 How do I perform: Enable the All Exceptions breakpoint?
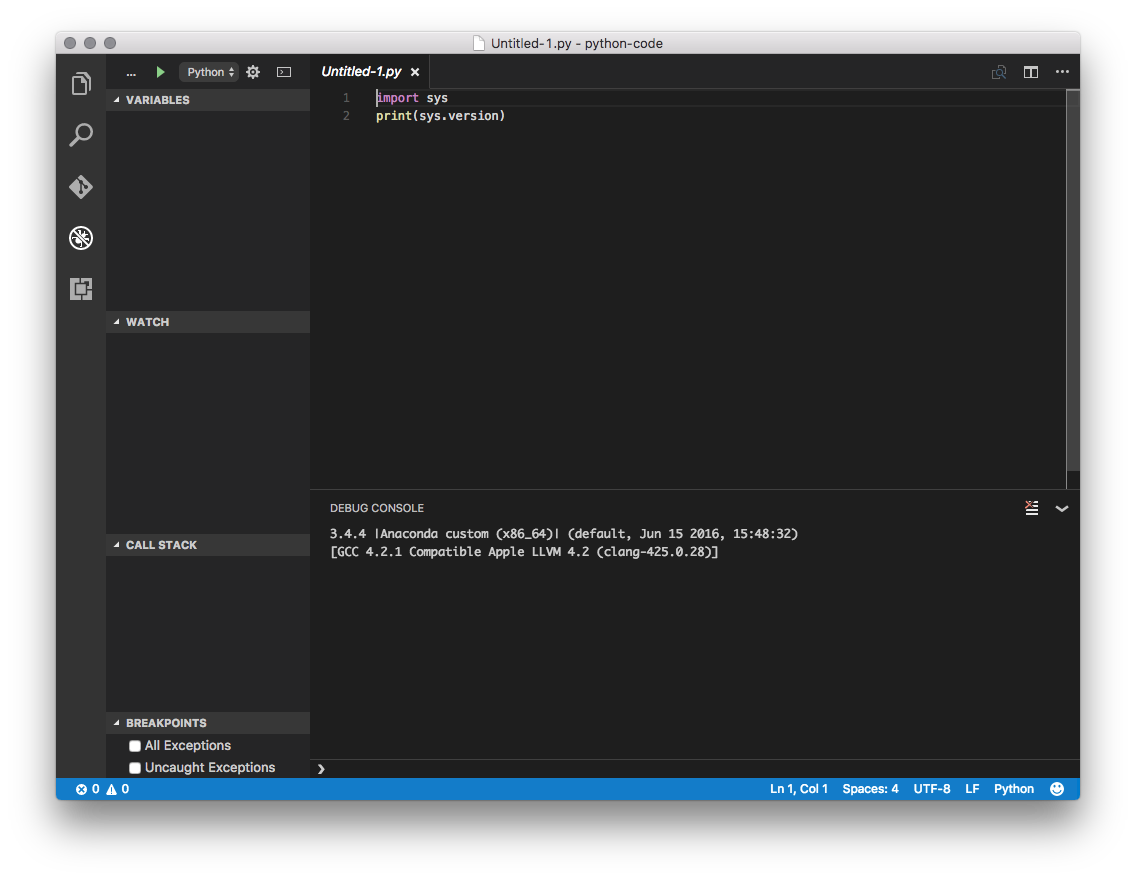[x=135, y=746]
